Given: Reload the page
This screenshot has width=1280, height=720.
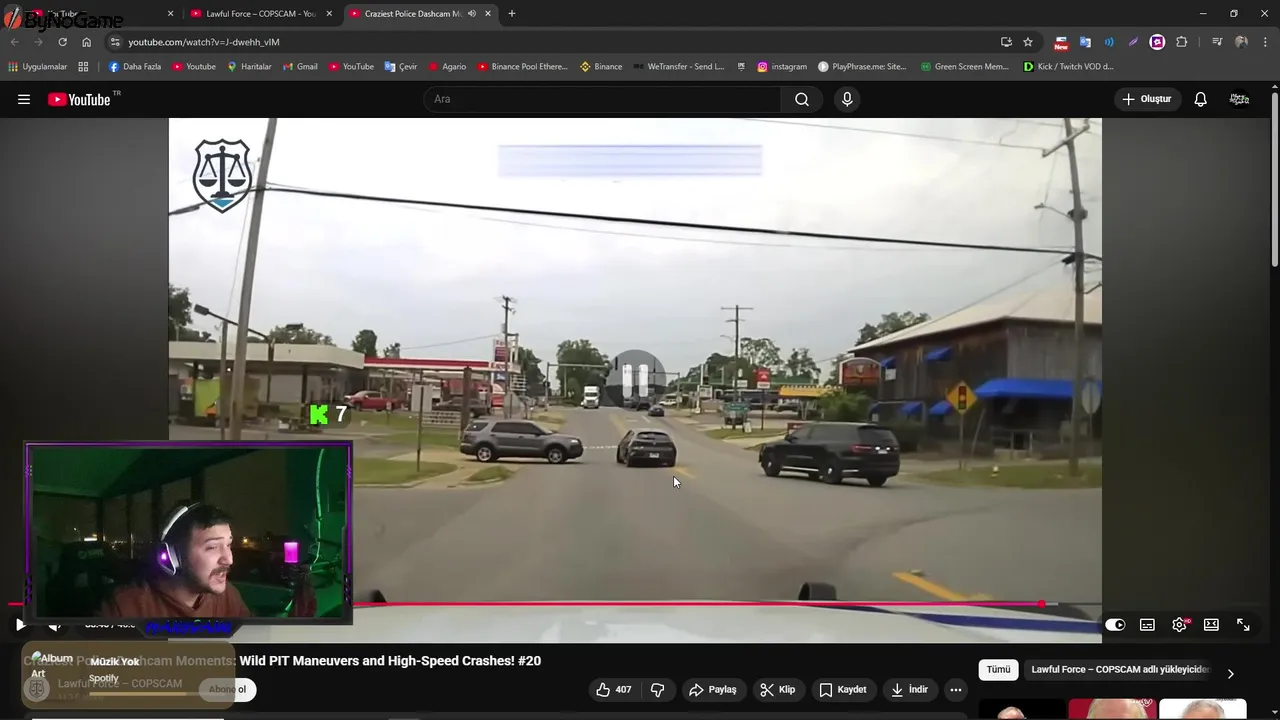Looking at the screenshot, I should (62, 42).
